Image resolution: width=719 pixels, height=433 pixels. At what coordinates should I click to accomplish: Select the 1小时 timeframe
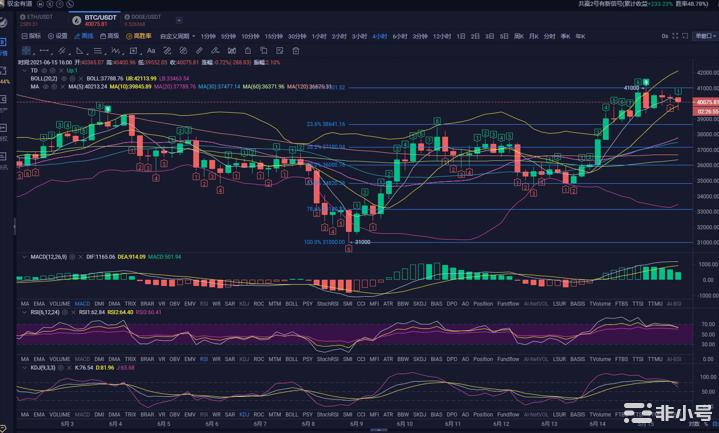point(319,36)
